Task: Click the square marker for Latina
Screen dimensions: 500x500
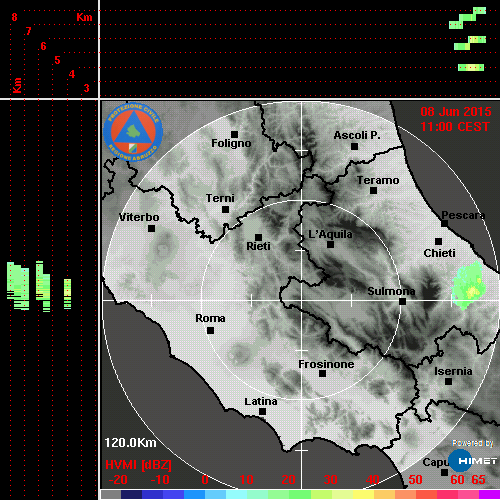Action: coord(262,412)
